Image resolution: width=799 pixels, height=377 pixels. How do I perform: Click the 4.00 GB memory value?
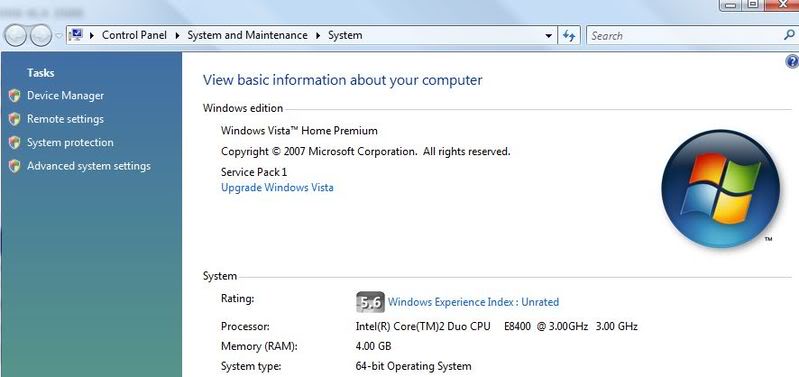coord(373,346)
